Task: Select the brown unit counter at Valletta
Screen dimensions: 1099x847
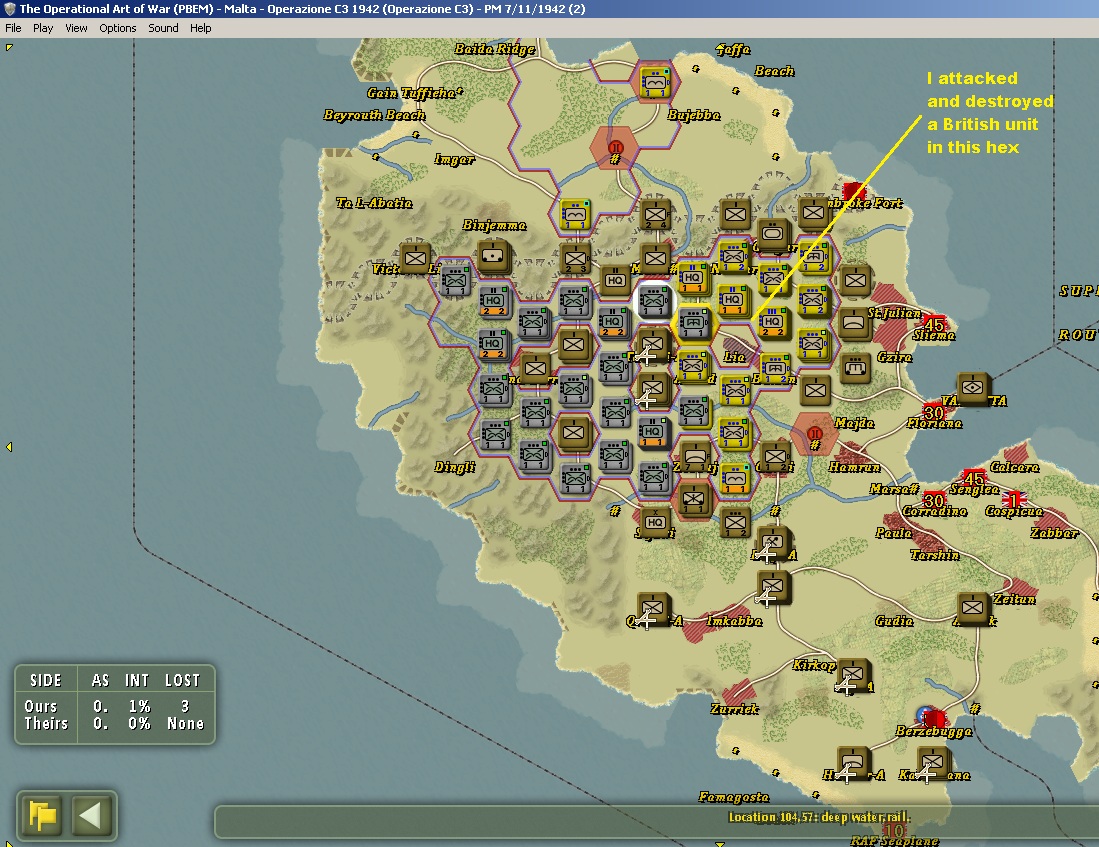Action: click(x=973, y=387)
